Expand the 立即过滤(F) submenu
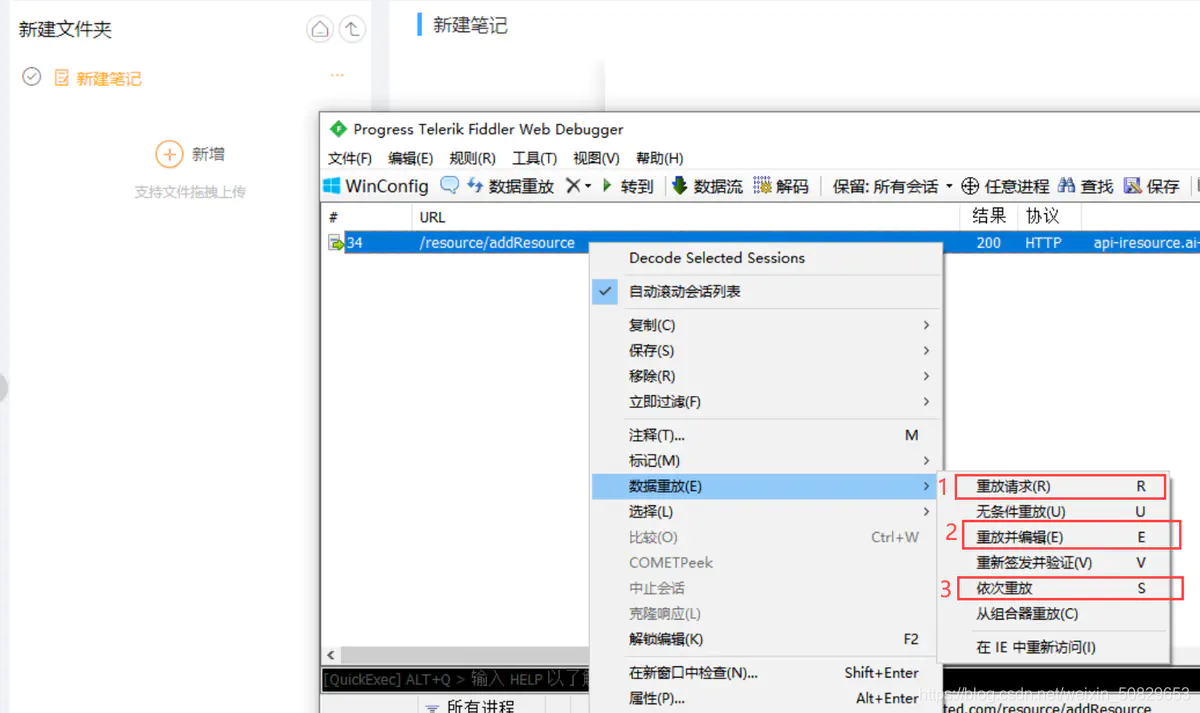 click(767, 402)
